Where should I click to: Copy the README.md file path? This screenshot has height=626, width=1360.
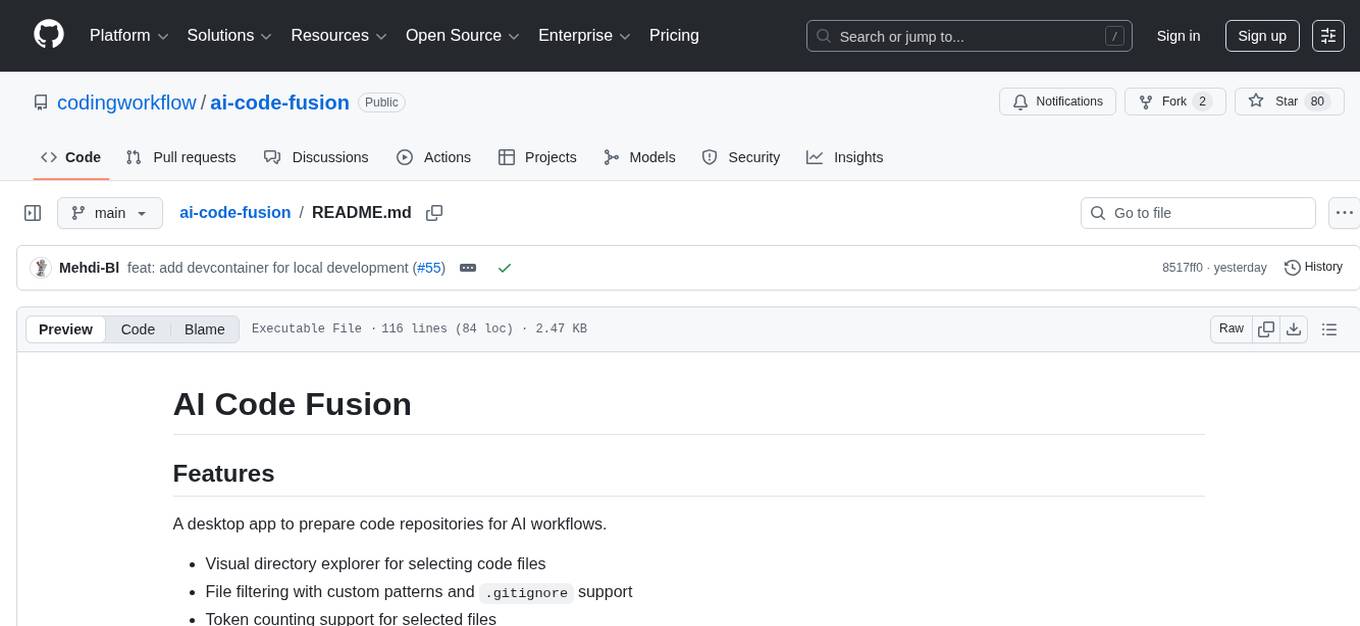pyautogui.click(x=434, y=213)
